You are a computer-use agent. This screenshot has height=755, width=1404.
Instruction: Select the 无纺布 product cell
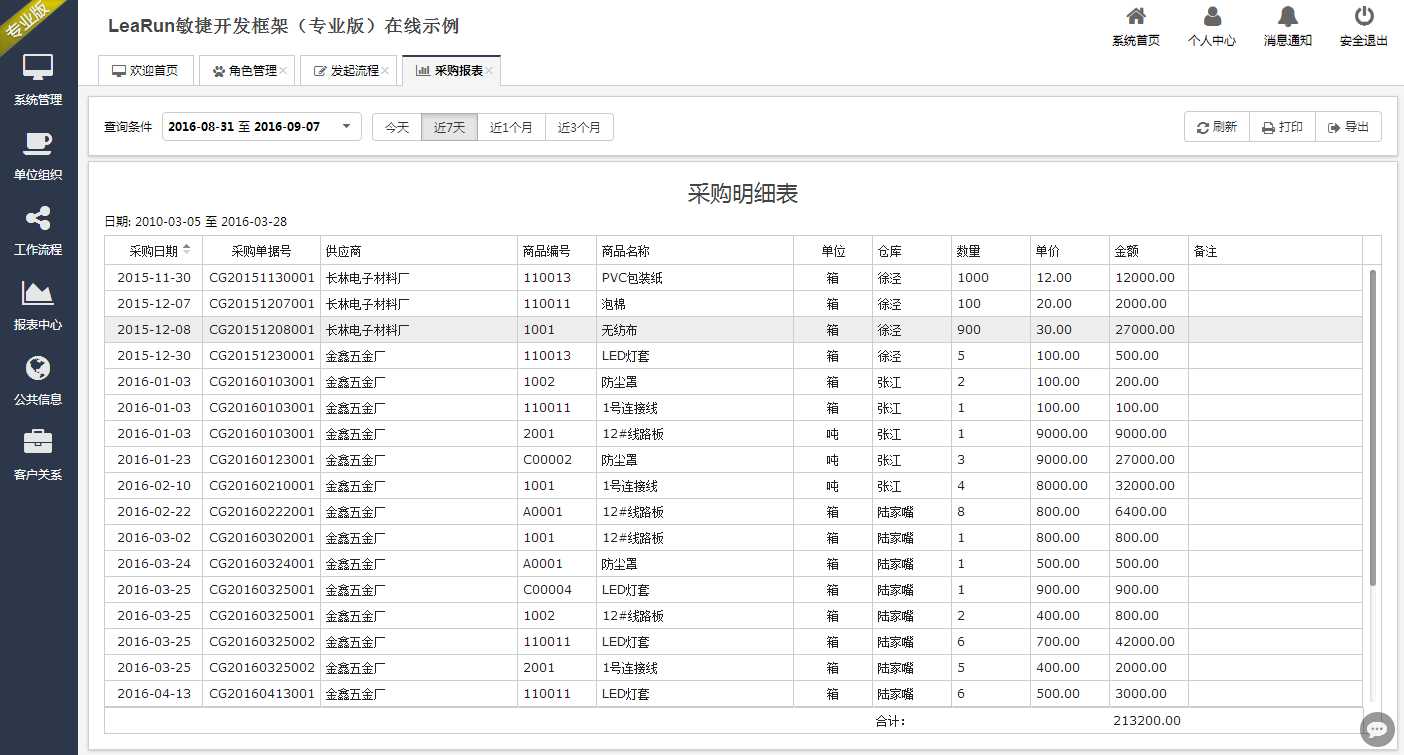click(695, 330)
